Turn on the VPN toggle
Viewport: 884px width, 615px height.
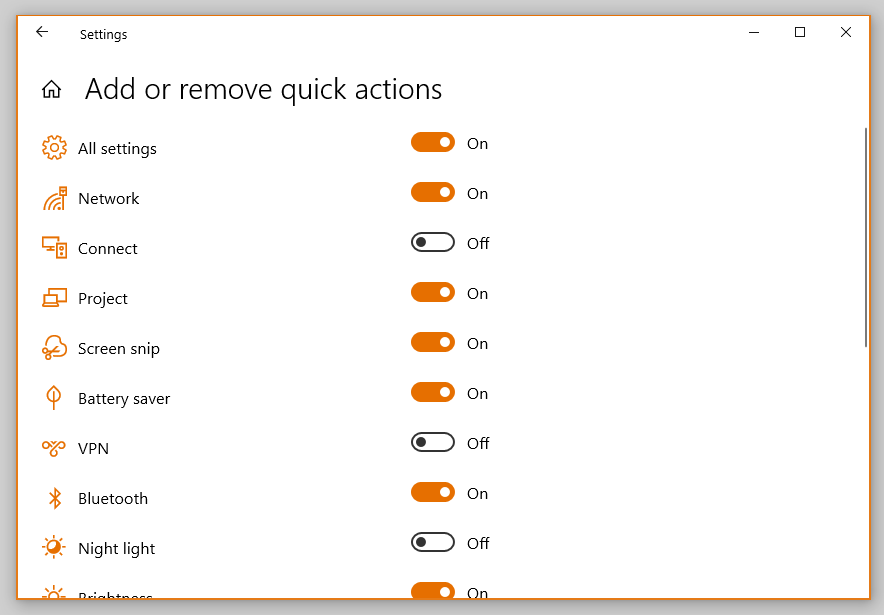[x=433, y=443]
